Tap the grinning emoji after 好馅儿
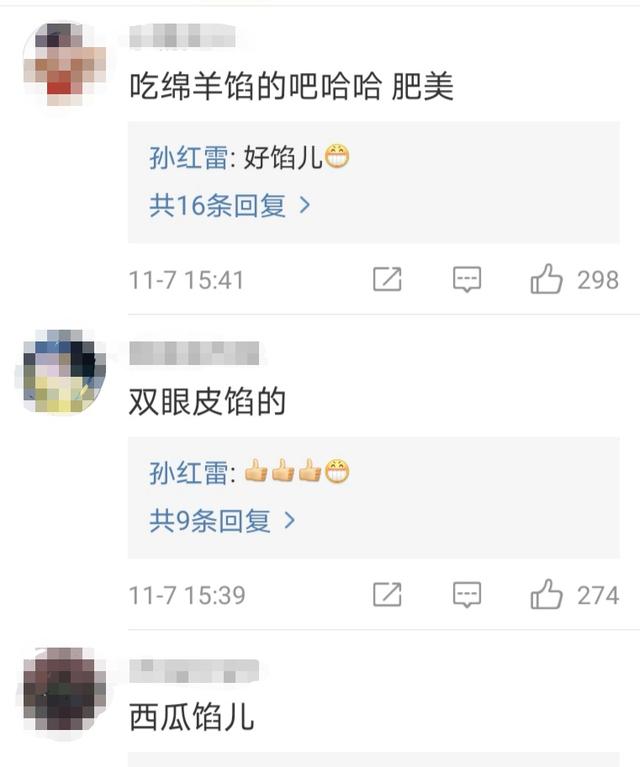 pyautogui.click(x=337, y=157)
